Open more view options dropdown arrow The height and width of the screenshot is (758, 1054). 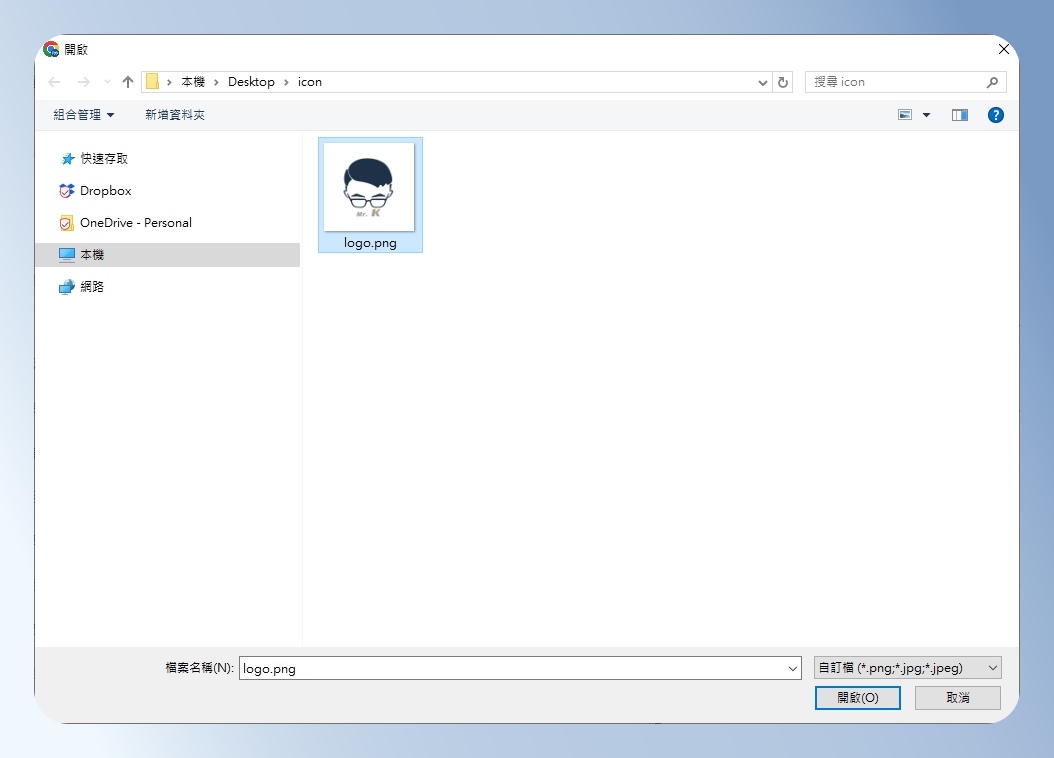point(926,115)
